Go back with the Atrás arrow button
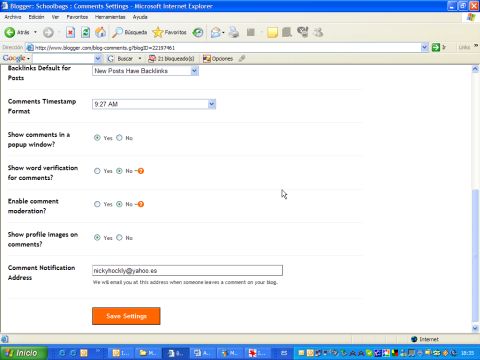Screen dimensions: 480x360 [17, 32]
